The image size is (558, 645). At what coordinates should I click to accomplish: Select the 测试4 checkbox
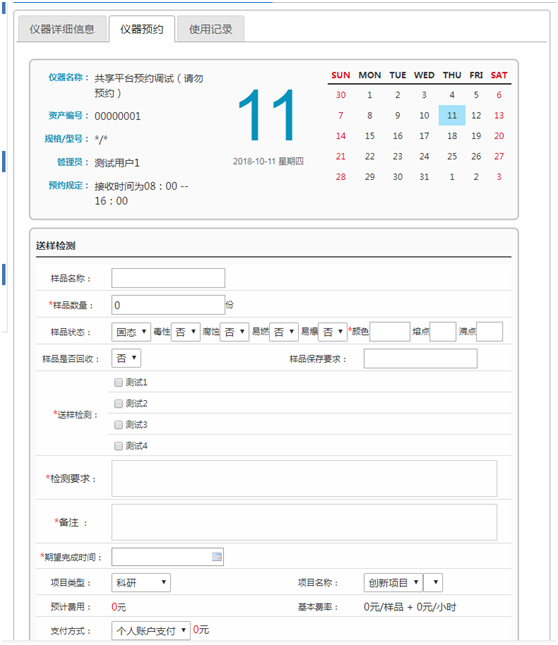(x=118, y=446)
